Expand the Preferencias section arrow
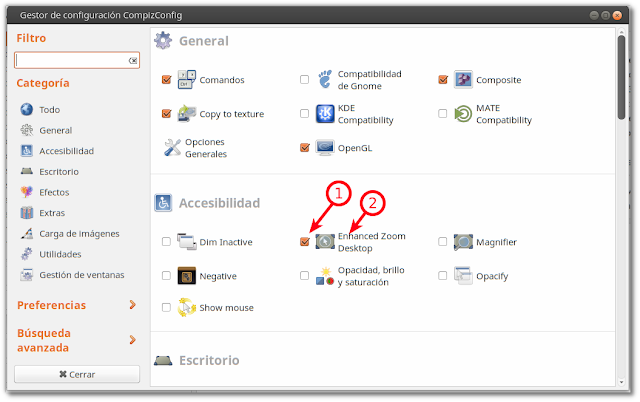 coord(132,304)
